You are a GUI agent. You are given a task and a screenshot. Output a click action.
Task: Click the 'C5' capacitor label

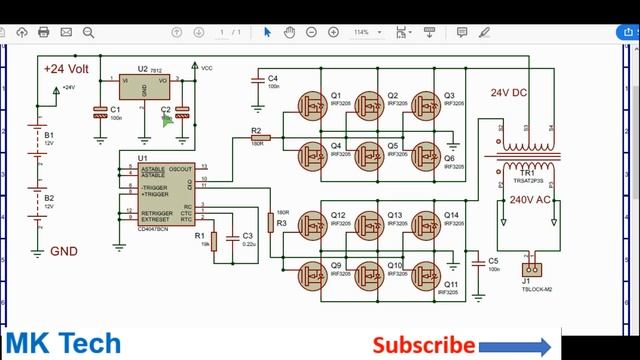coord(493,261)
